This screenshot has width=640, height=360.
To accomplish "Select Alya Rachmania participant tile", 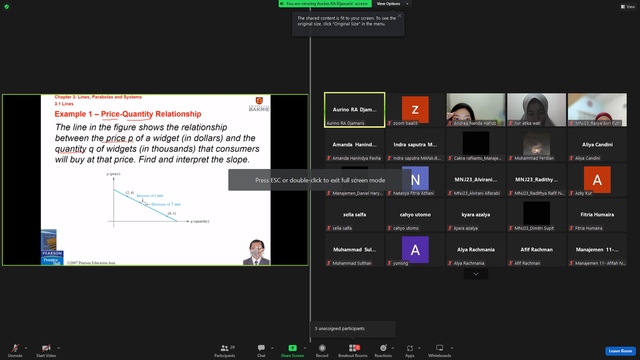I will point(476,250).
